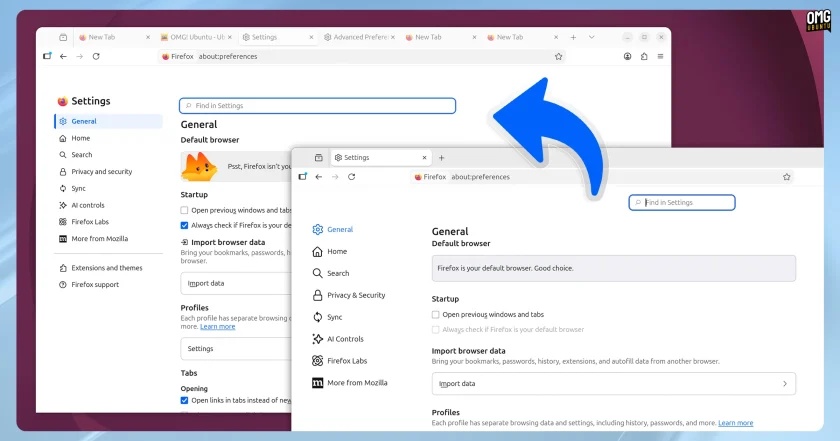Open Learn more link in front window
The height and width of the screenshot is (441, 840).
[736, 423]
